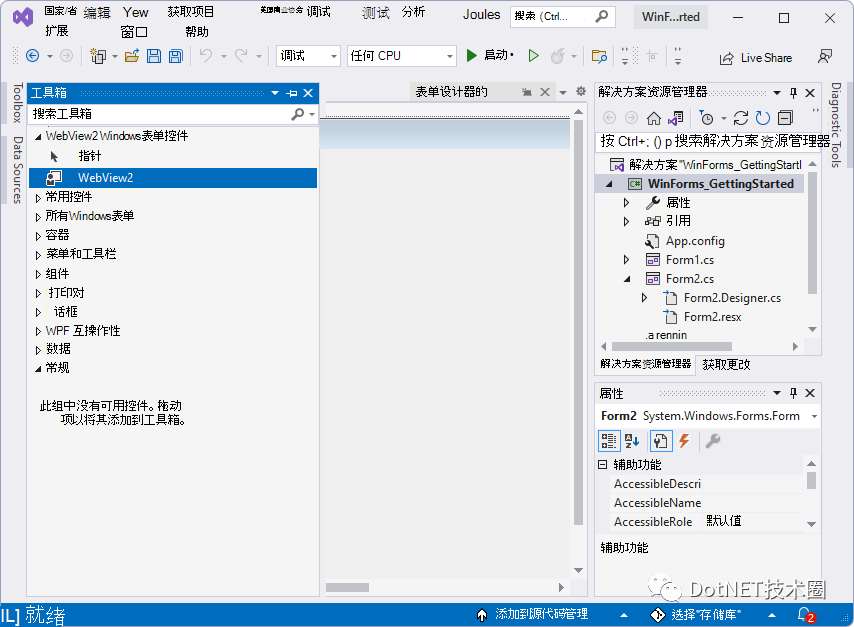Click the notifications bell in status bar

806,615
